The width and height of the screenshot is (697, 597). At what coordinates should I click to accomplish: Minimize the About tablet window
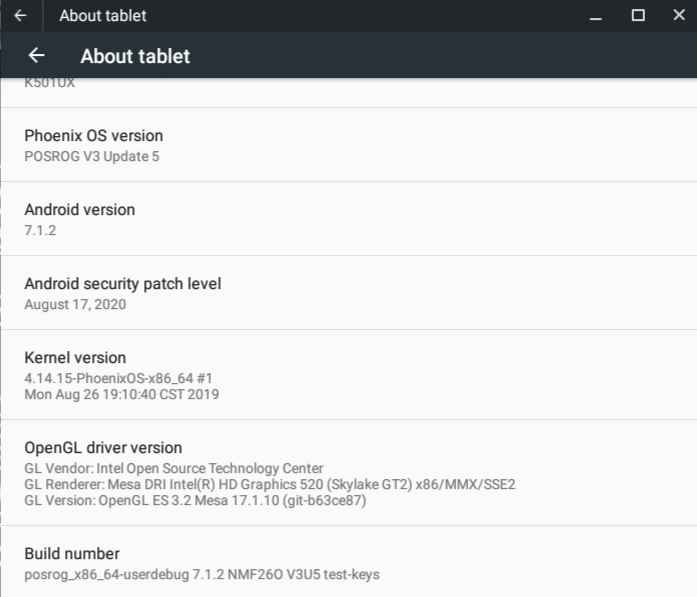(596, 16)
